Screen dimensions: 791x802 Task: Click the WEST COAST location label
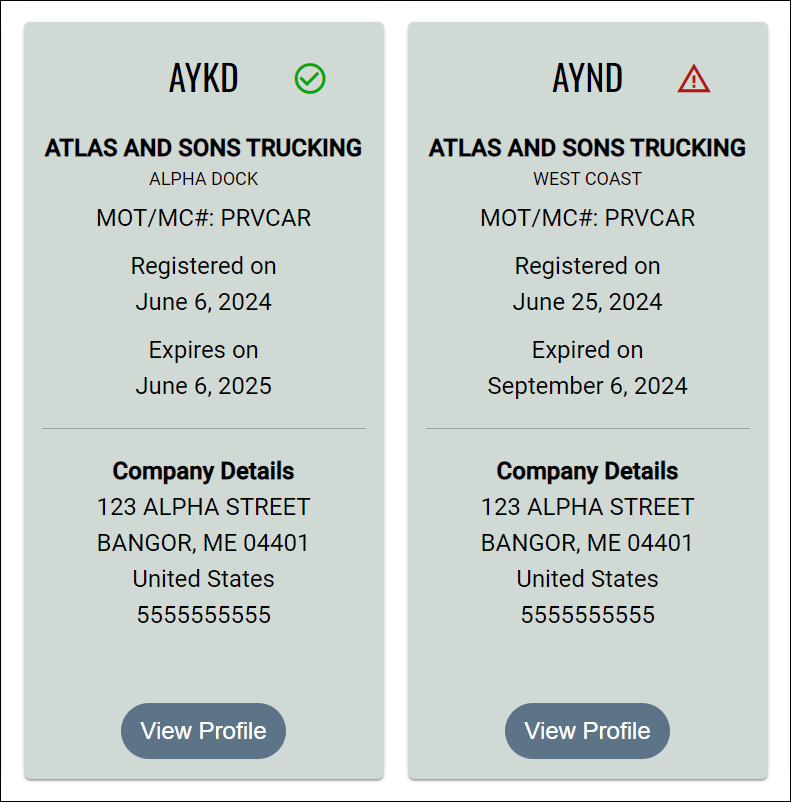[x=587, y=179]
